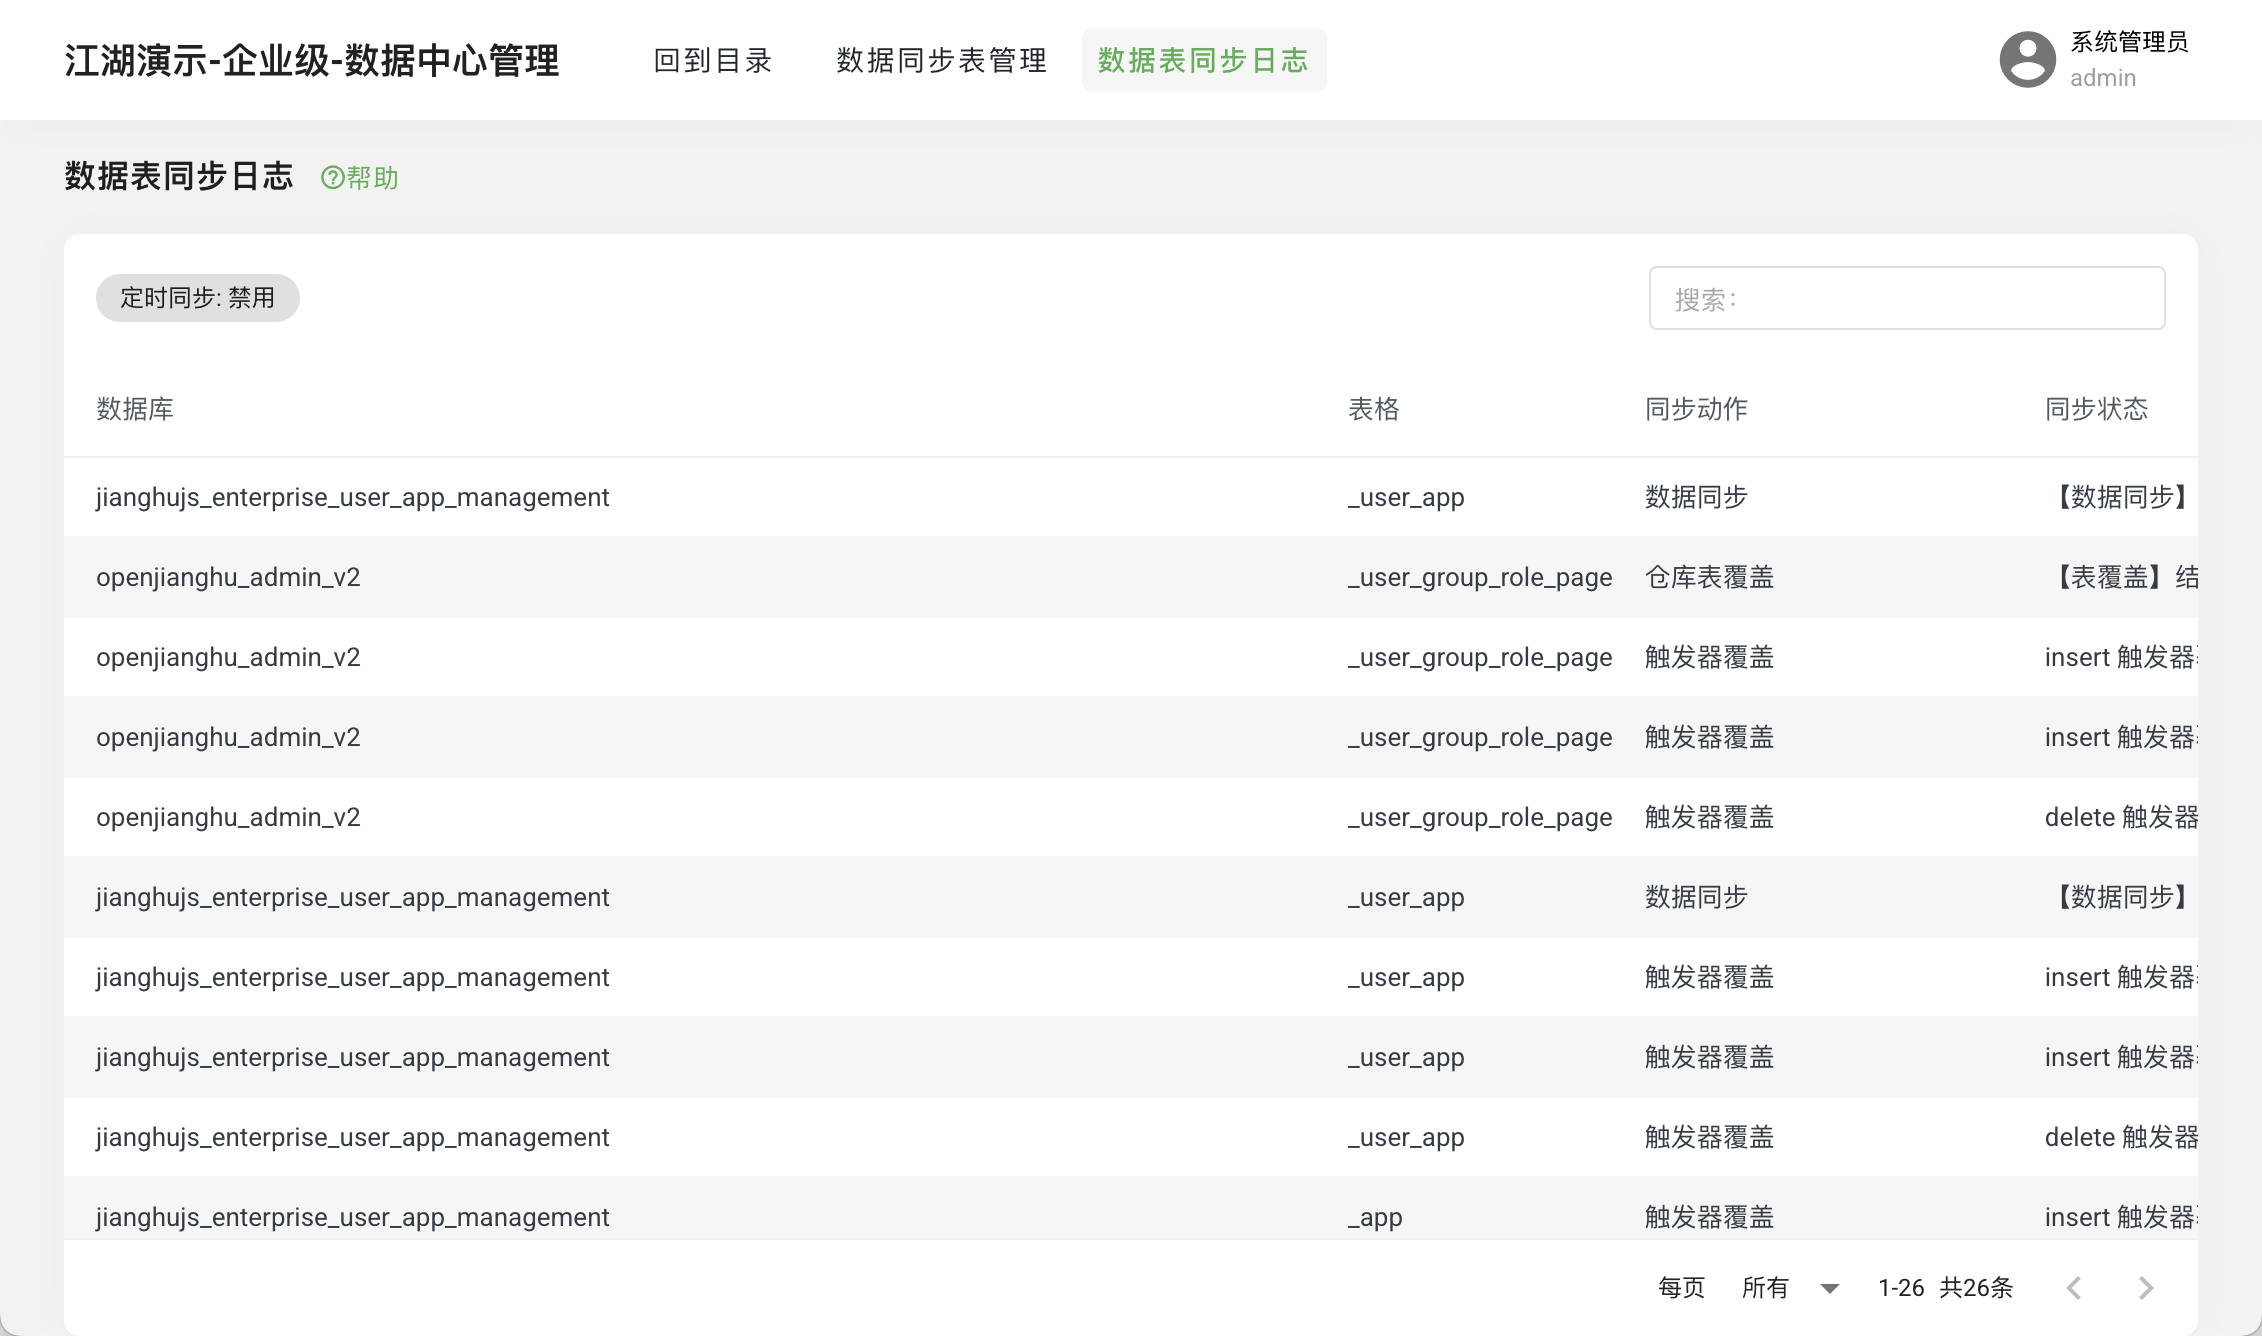Screen dimensions: 2262x1336
Task: Click the help question-mark icon
Action: click(x=332, y=178)
